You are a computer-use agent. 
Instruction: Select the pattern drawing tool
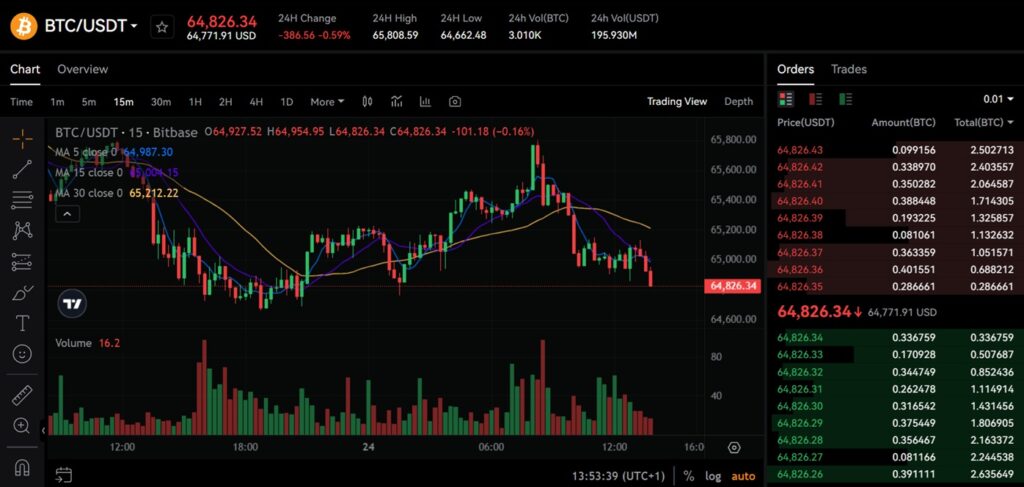pos(22,230)
